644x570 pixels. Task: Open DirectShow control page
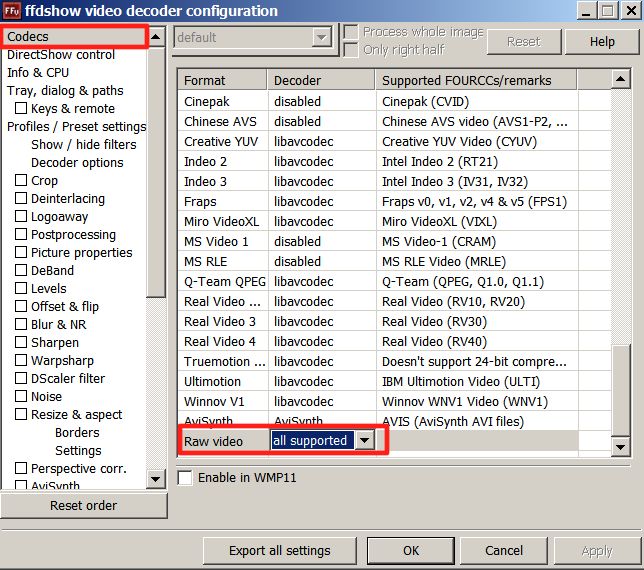[x=61, y=55]
